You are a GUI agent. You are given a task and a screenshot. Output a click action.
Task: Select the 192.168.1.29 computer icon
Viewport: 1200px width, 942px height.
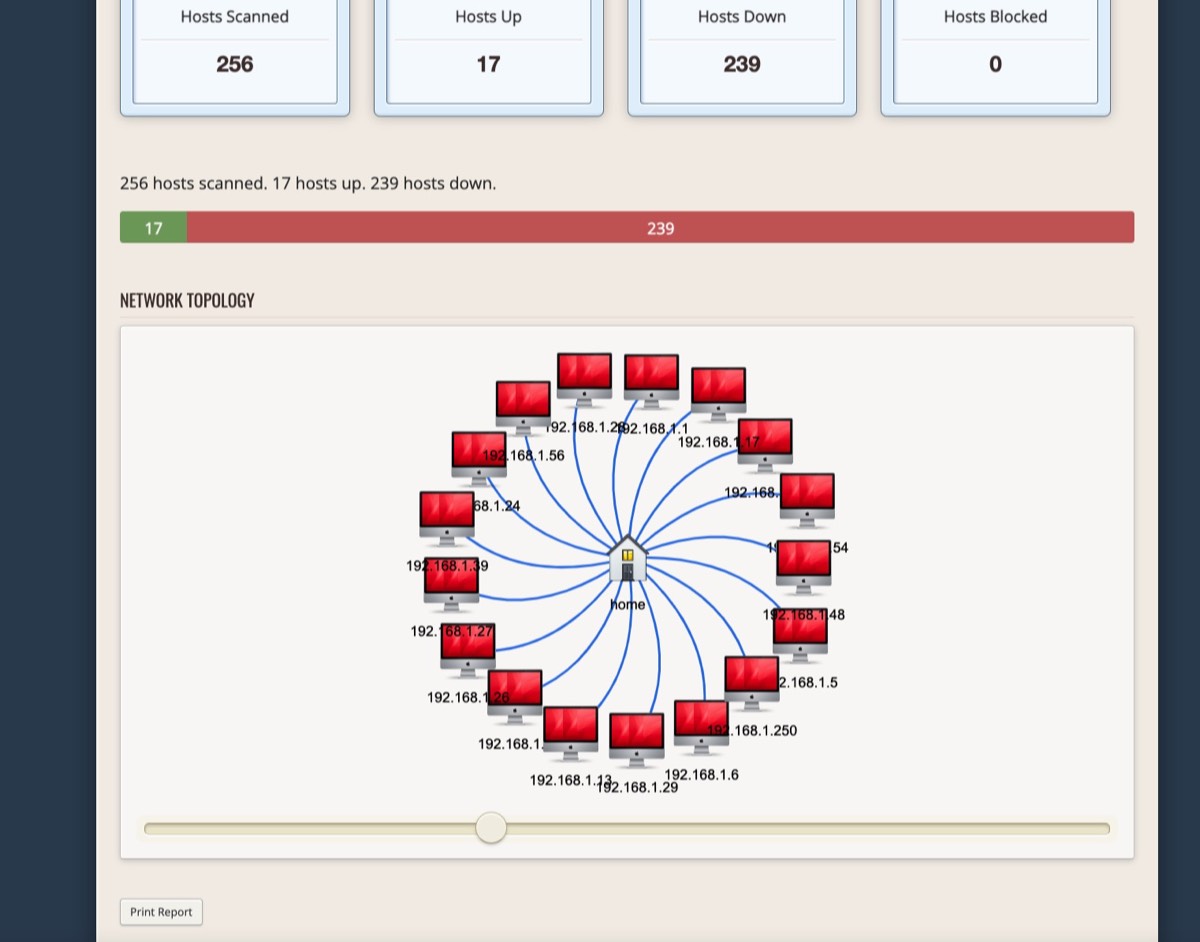636,738
